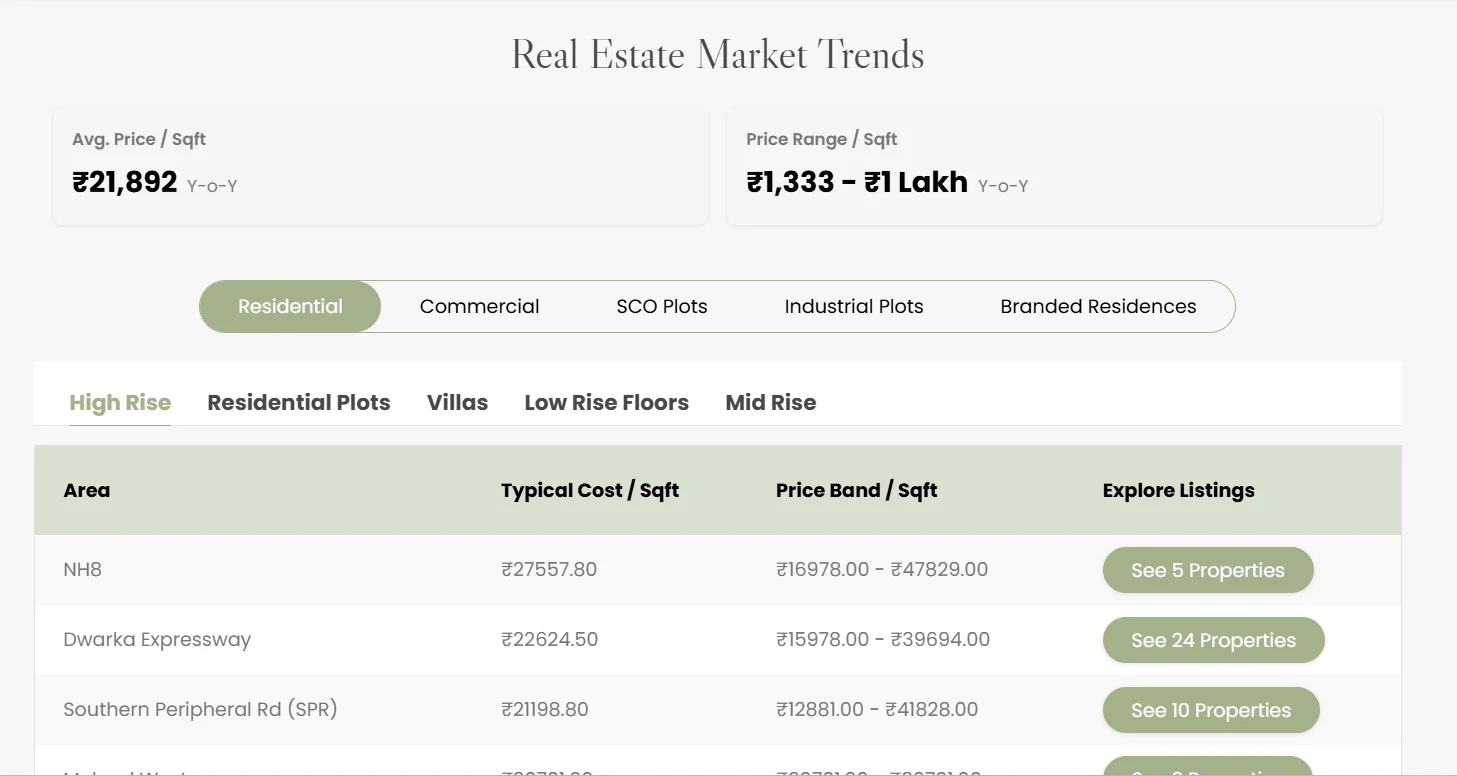Open the Branded Residences category

click(1098, 306)
